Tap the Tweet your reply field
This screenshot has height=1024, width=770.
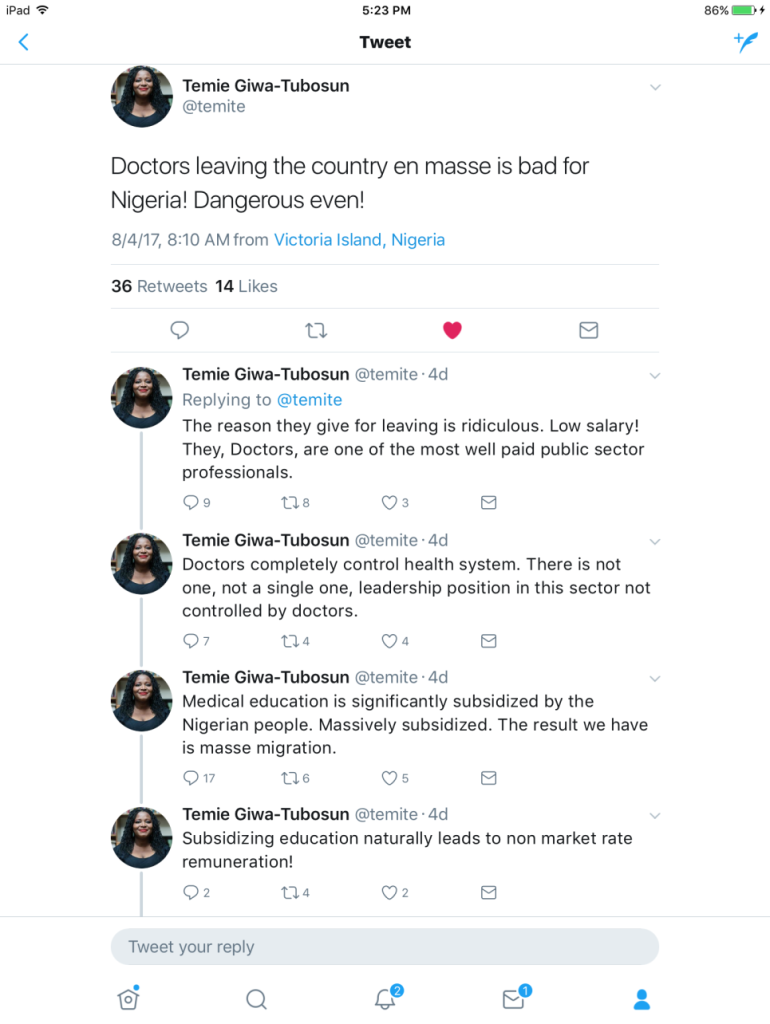pos(385,947)
